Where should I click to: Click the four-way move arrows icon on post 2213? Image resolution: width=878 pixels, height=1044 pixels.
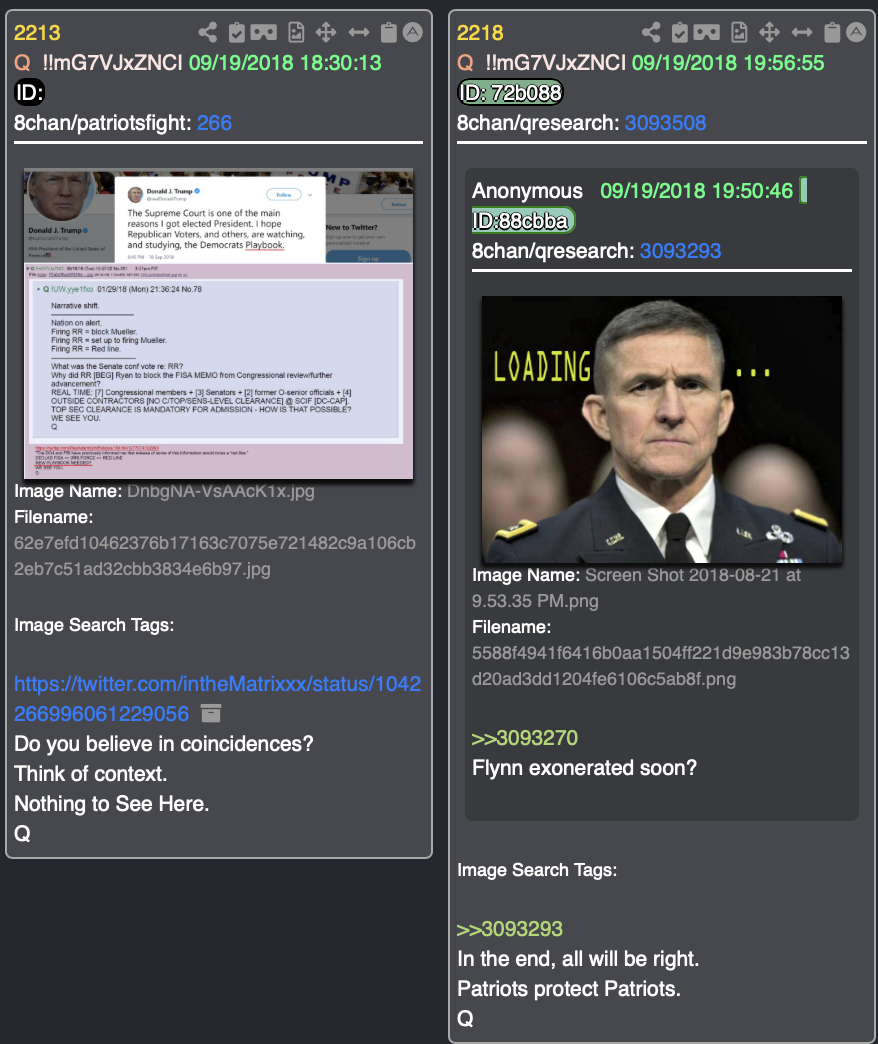click(x=326, y=32)
